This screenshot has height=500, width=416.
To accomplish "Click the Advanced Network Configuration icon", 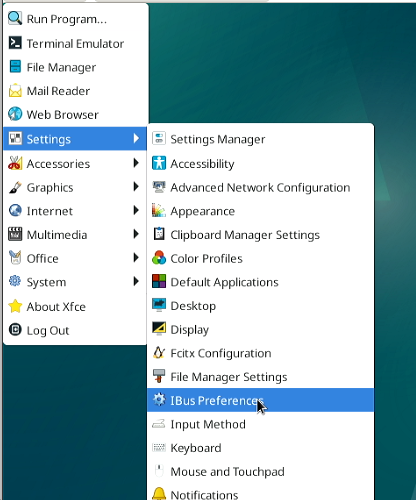I will pos(159,187).
